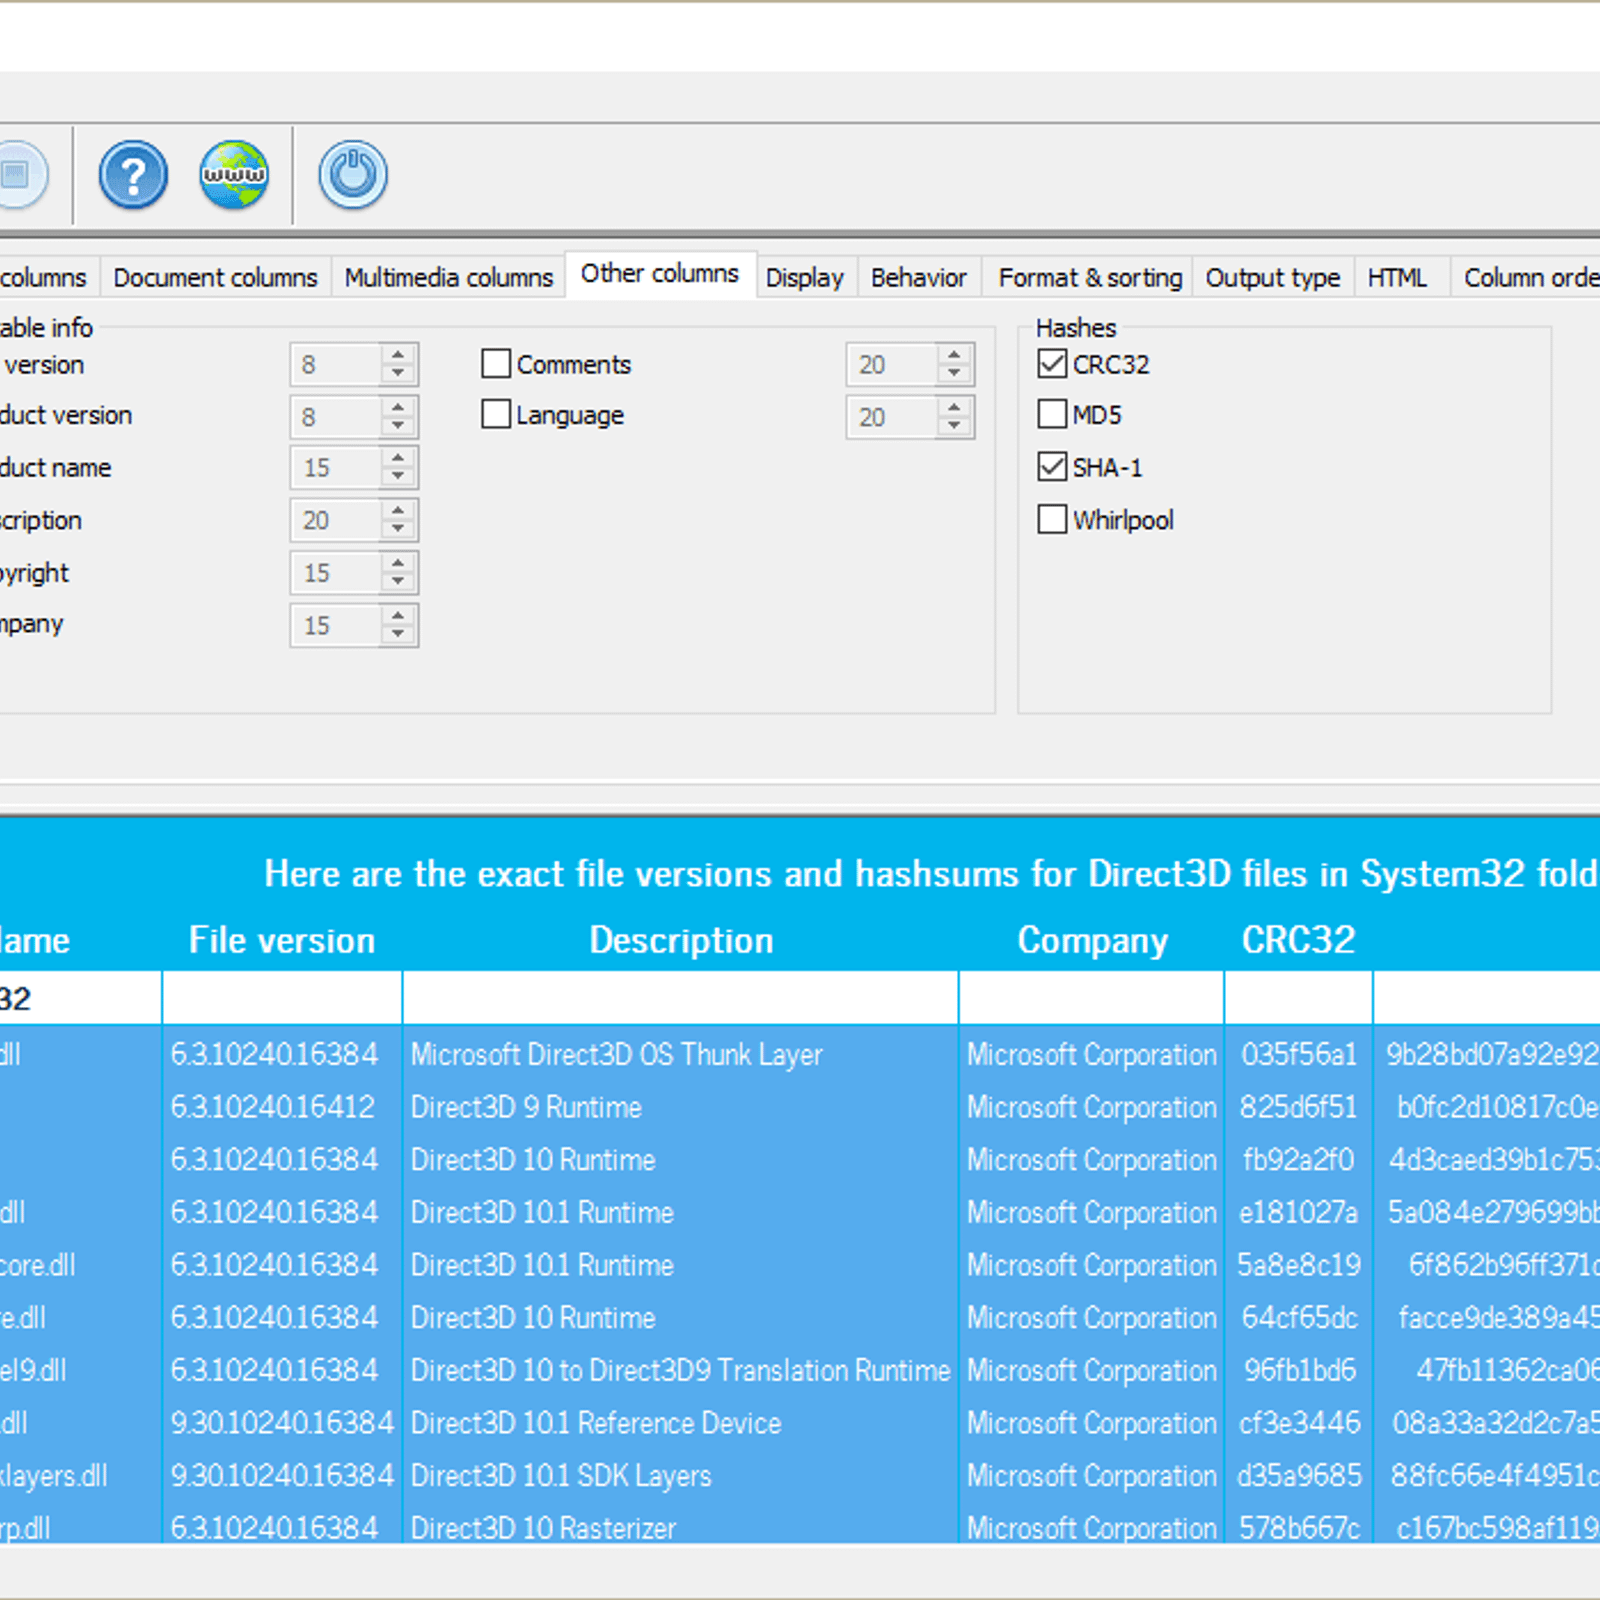Click CRC32 value d35a9685

(1299, 1476)
